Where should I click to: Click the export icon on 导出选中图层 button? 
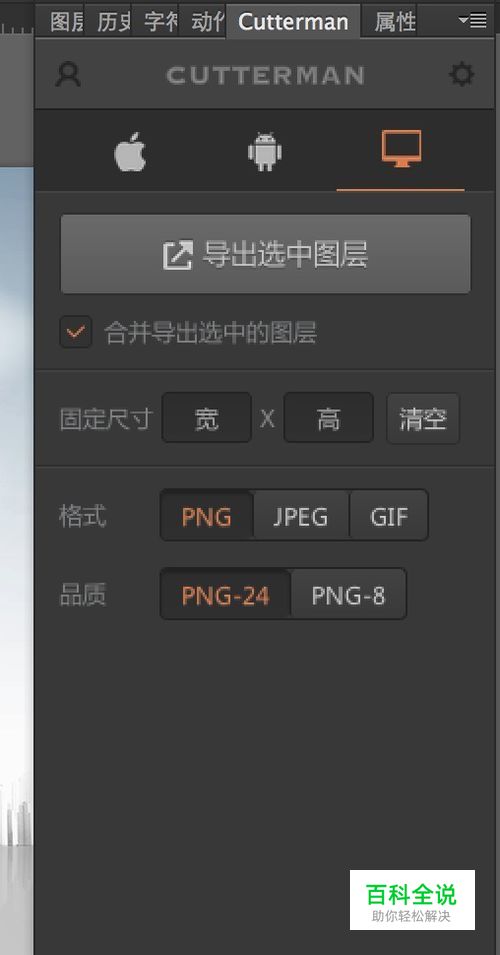[x=178, y=255]
